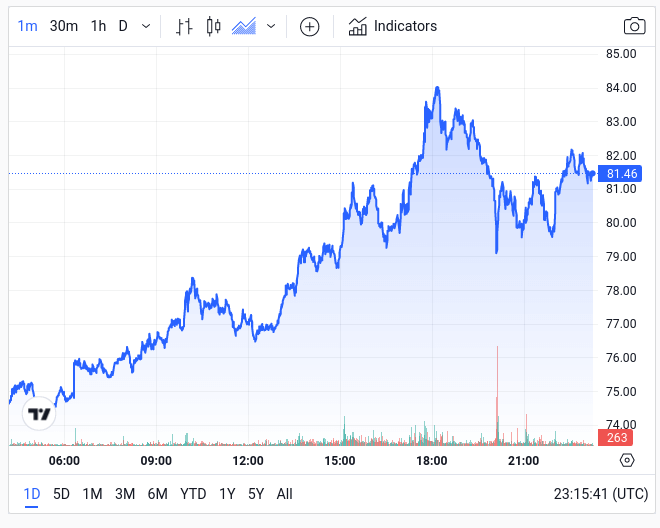
Task: Take a chart snapshot with camera icon
Action: pyautogui.click(x=634, y=27)
